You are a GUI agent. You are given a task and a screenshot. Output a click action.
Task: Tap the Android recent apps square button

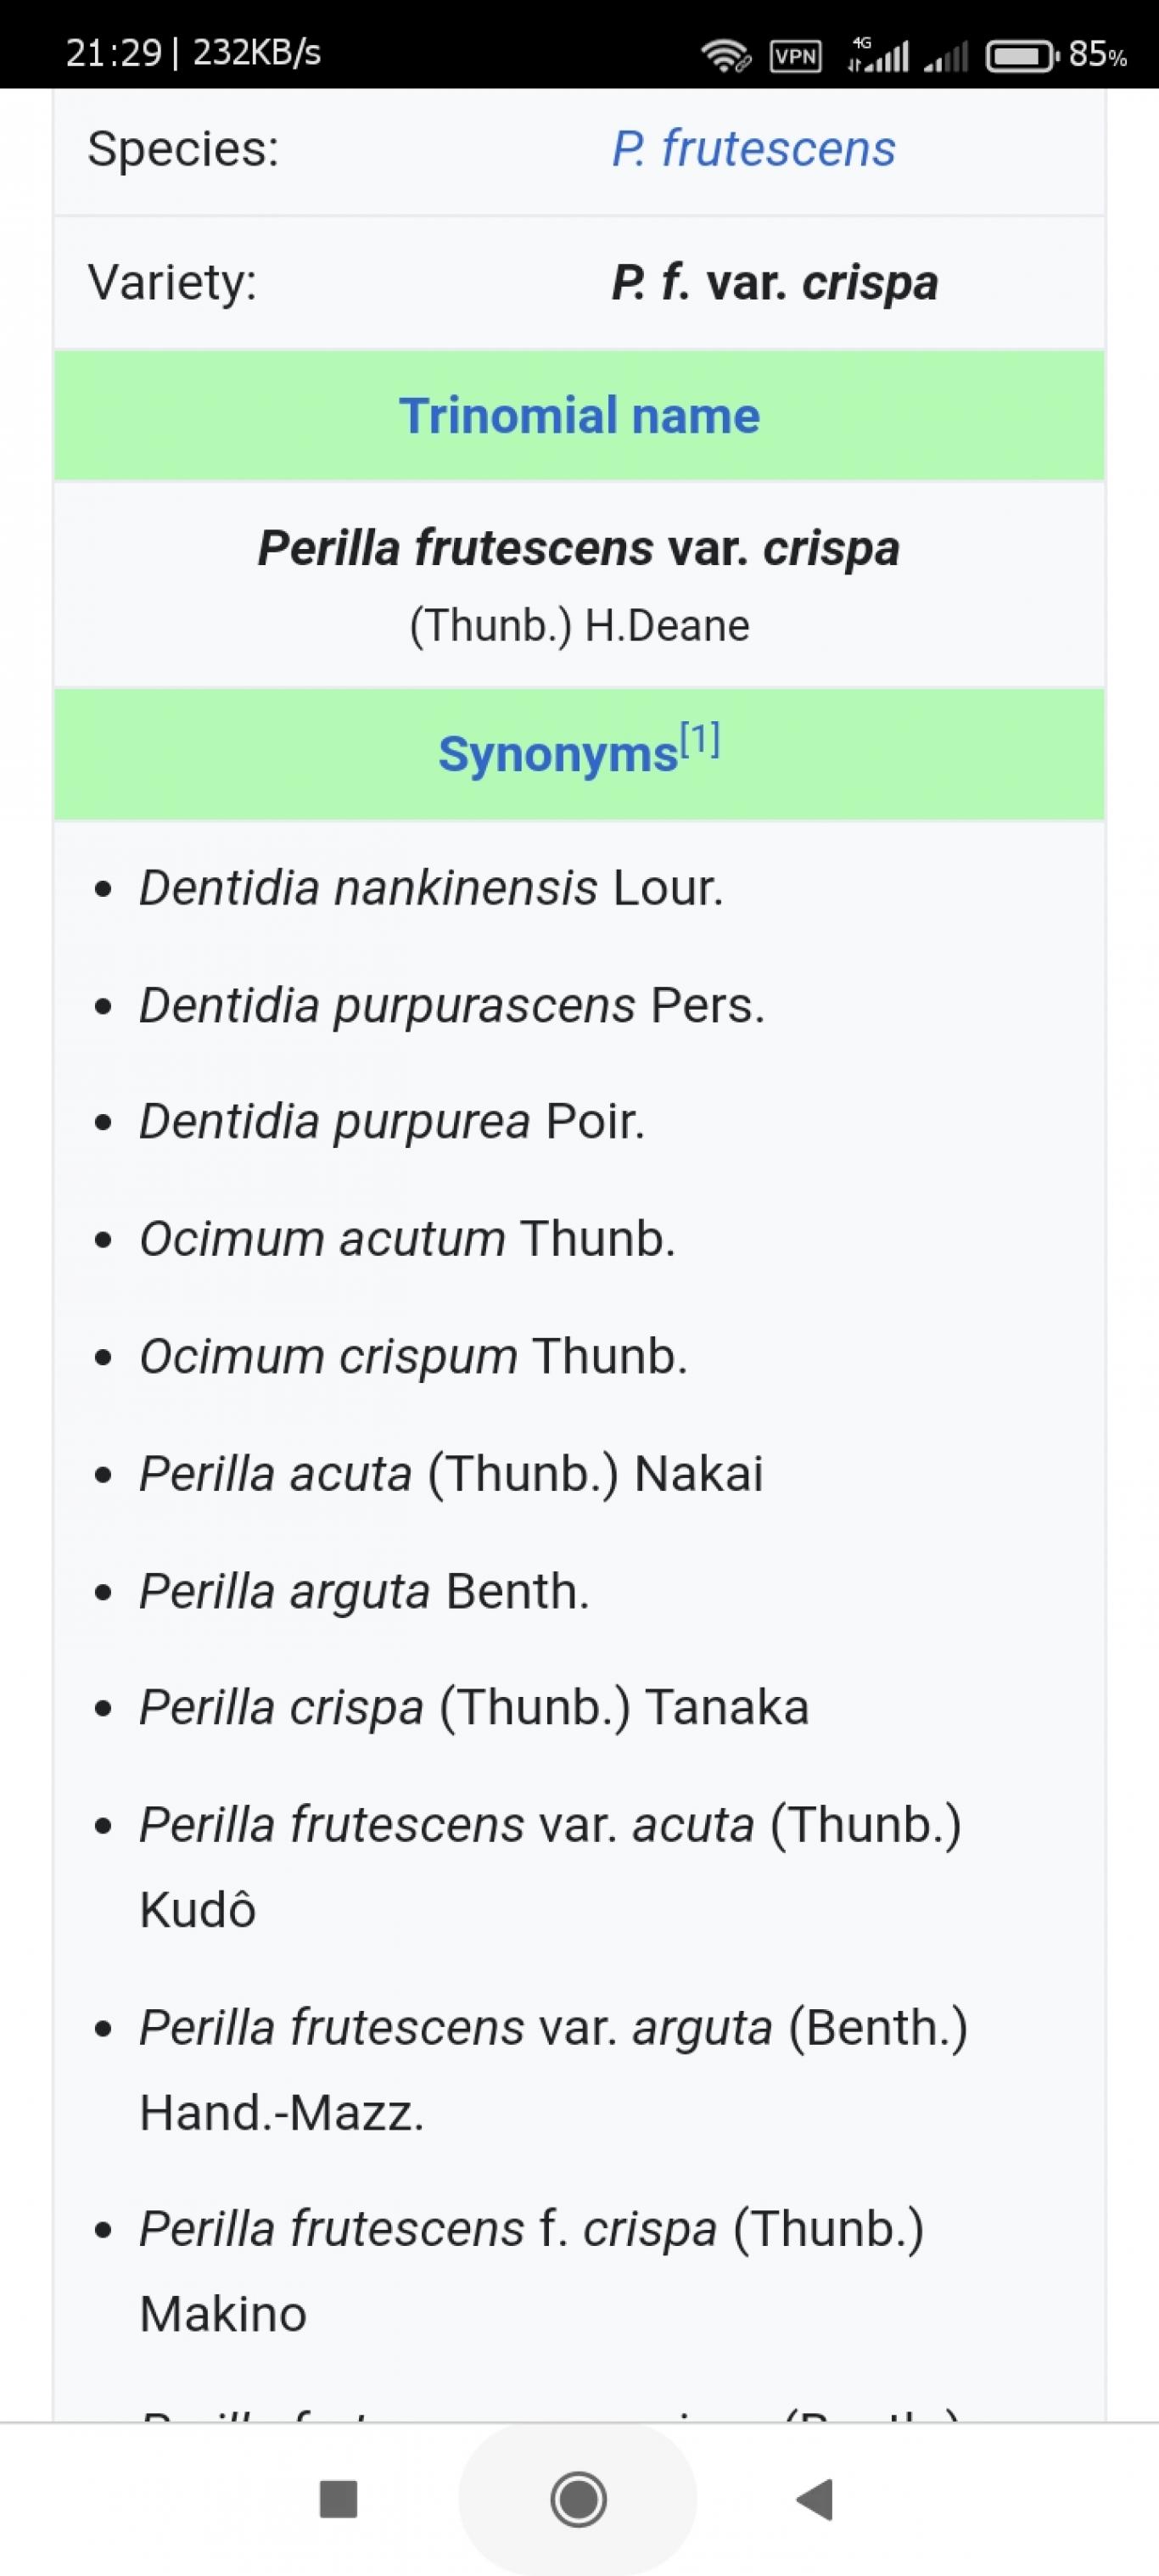(338, 2499)
